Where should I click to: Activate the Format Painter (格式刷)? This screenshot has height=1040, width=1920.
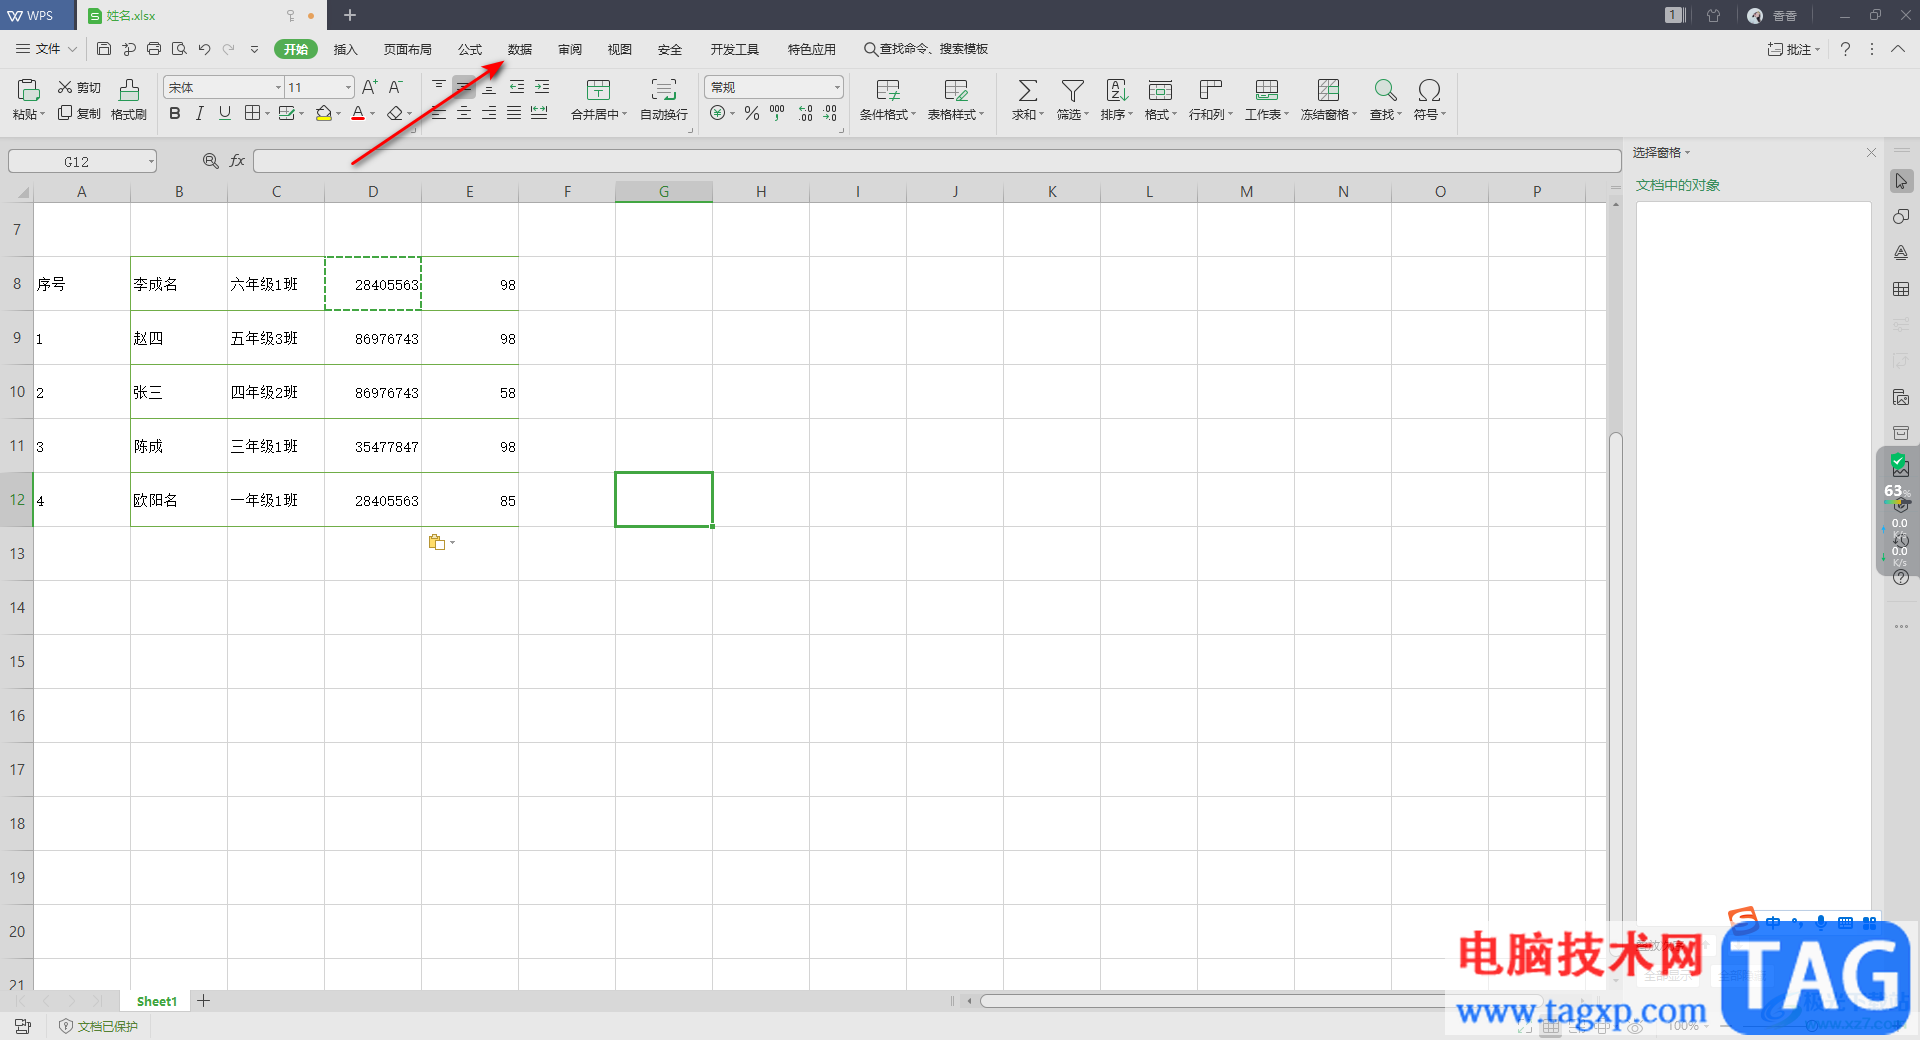[129, 99]
